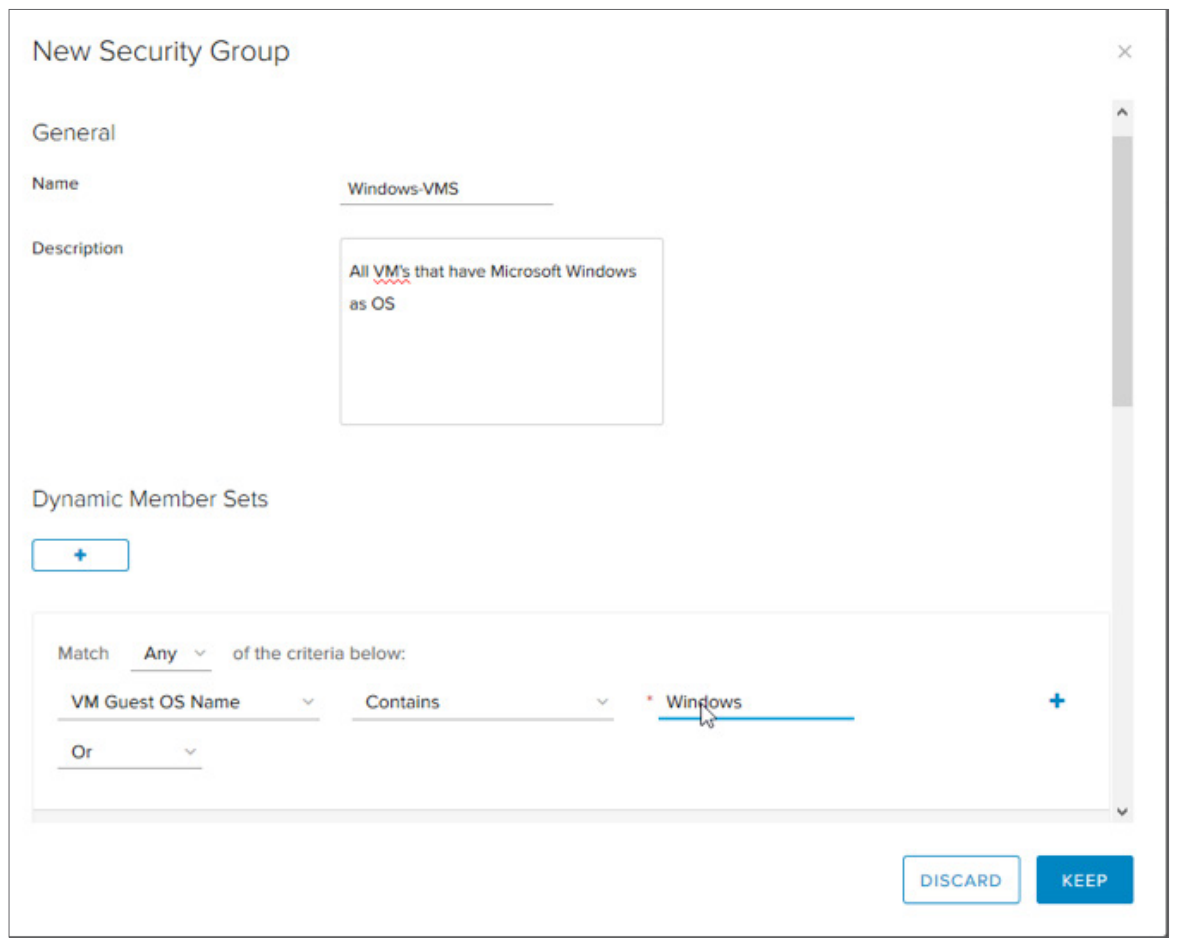Save the security group with KEEP

(x=1084, y=880)
